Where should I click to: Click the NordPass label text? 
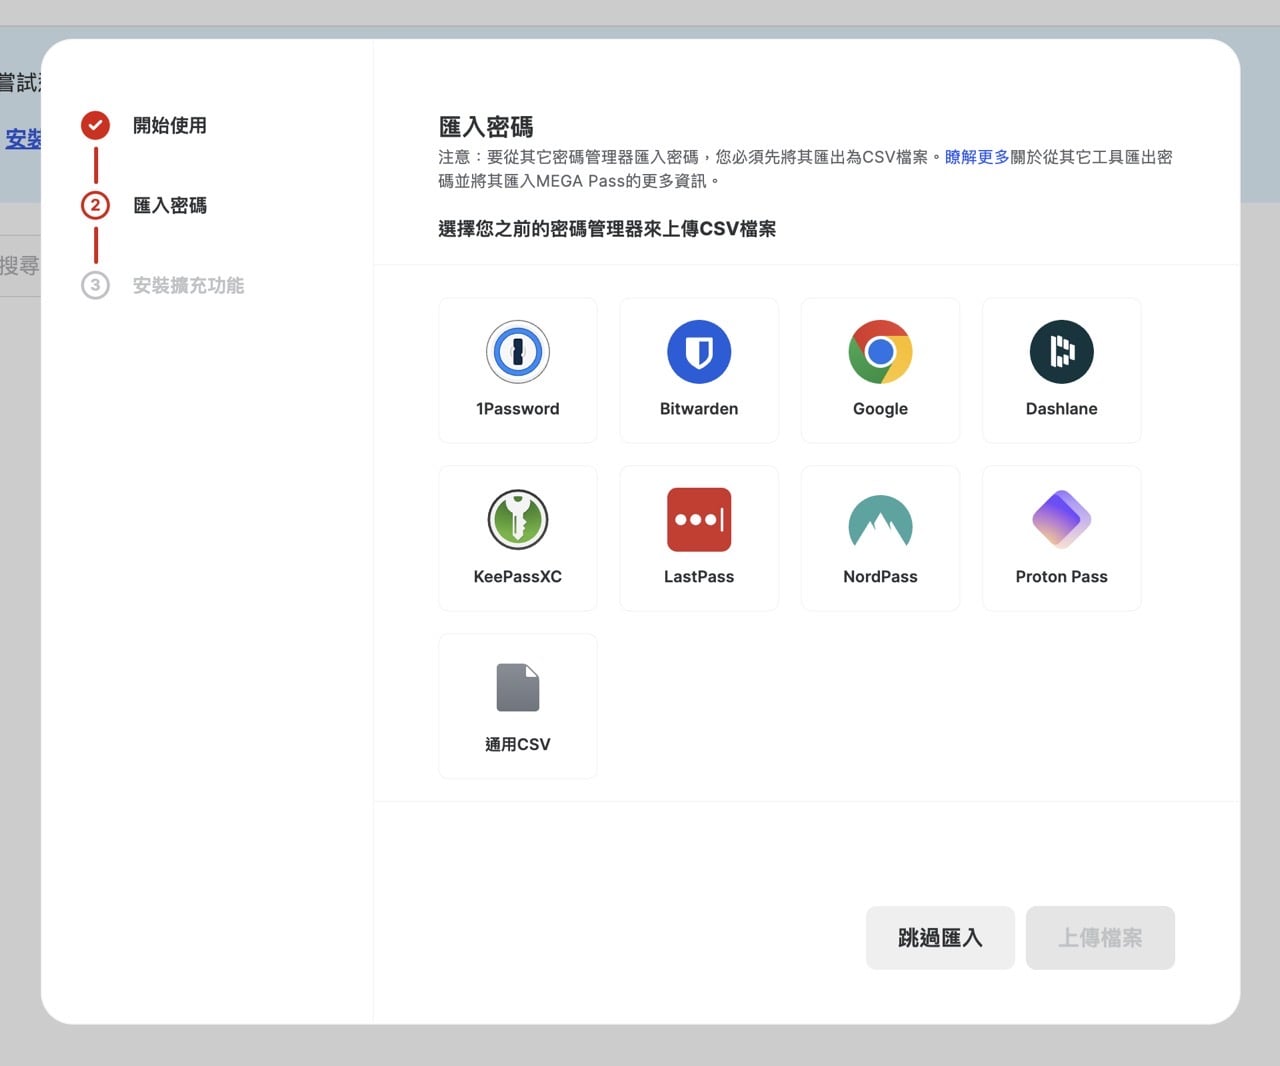coord(880,577)
